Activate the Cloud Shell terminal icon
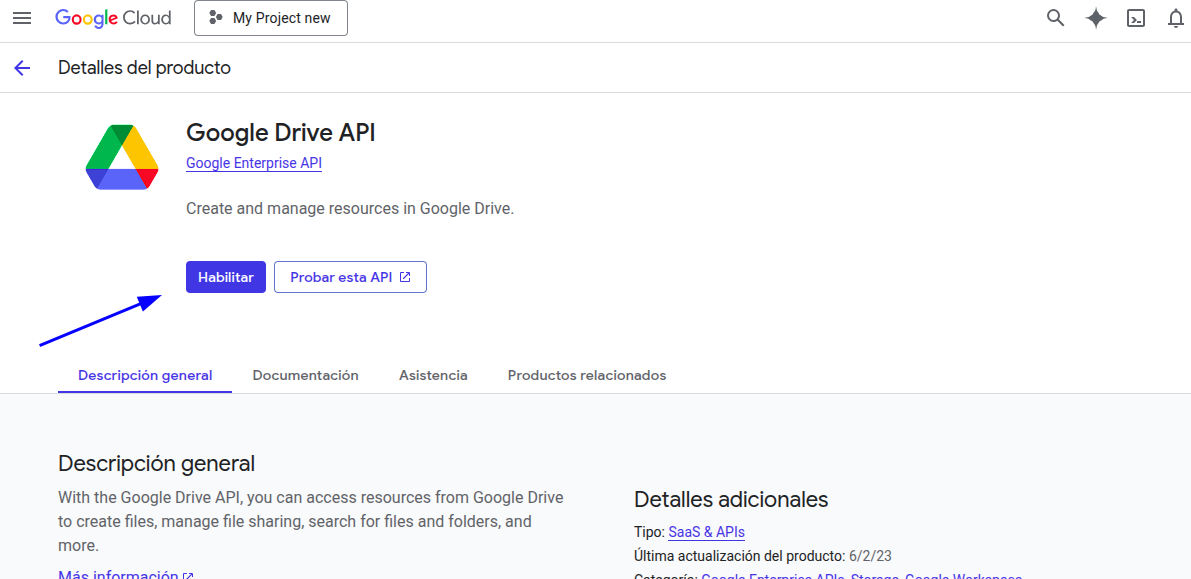Image resolution: width=1191 pixels, height=579 pixels. (1136, 18)
